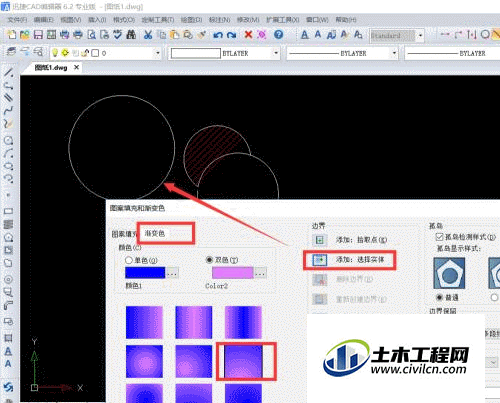Select the 普通 island style radio button
Image resolution: width=500 pixels, height=403 pixels.
point(440,297)
